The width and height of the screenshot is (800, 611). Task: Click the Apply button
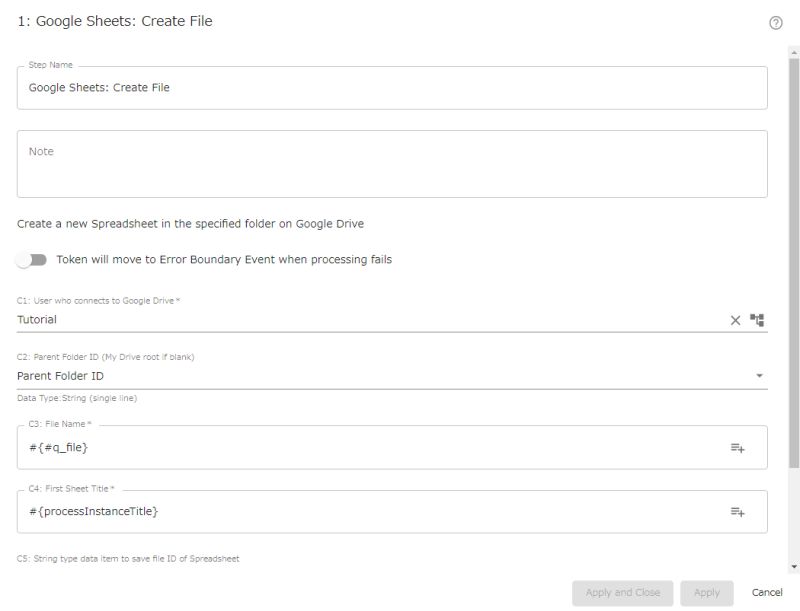pos(707,592)
